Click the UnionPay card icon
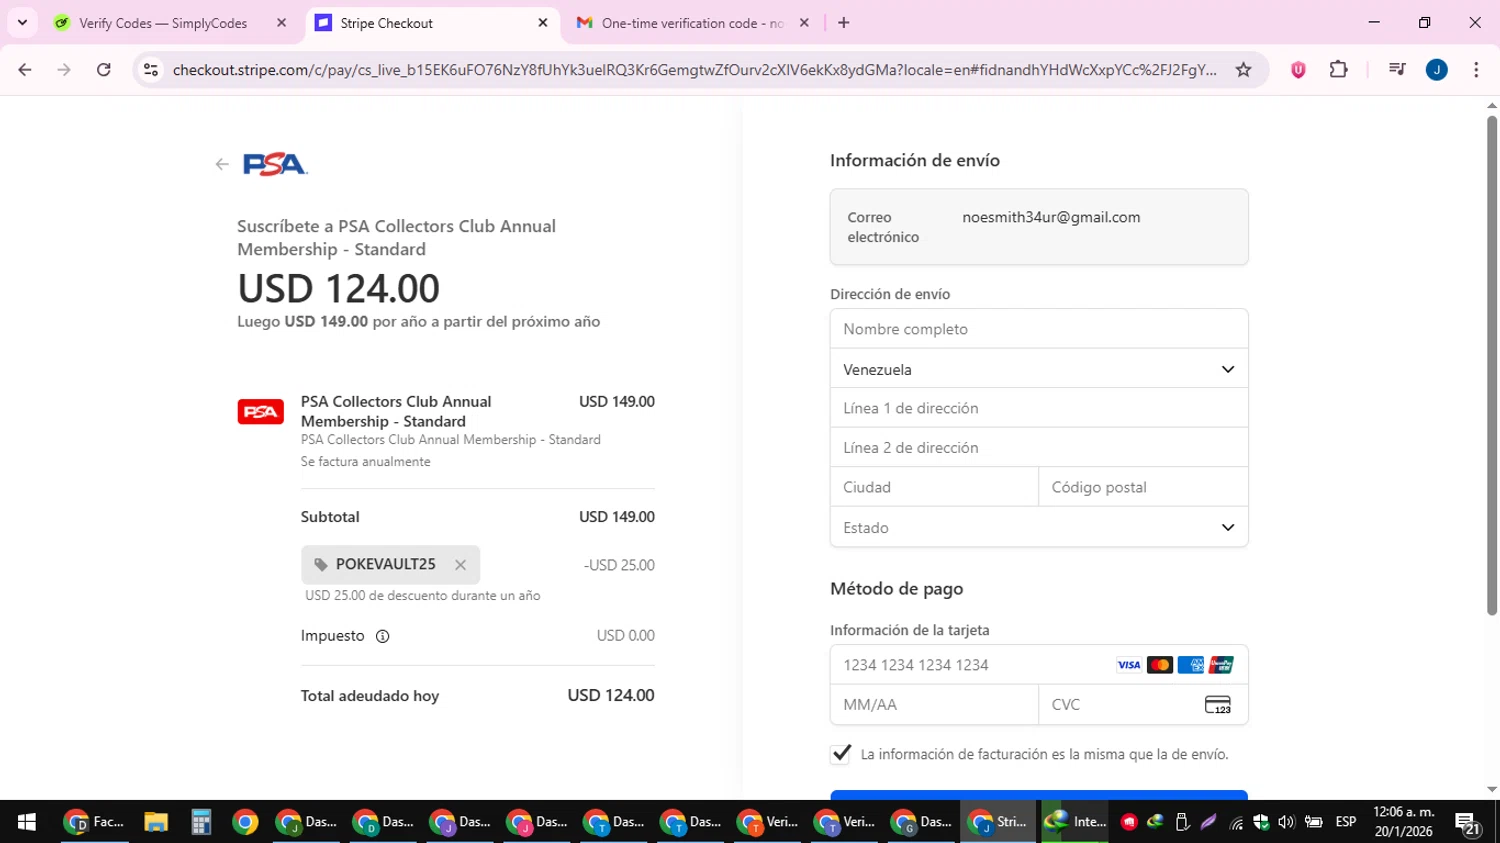The height and width of the screenshot is (843, 1500). coord(1221,665)
